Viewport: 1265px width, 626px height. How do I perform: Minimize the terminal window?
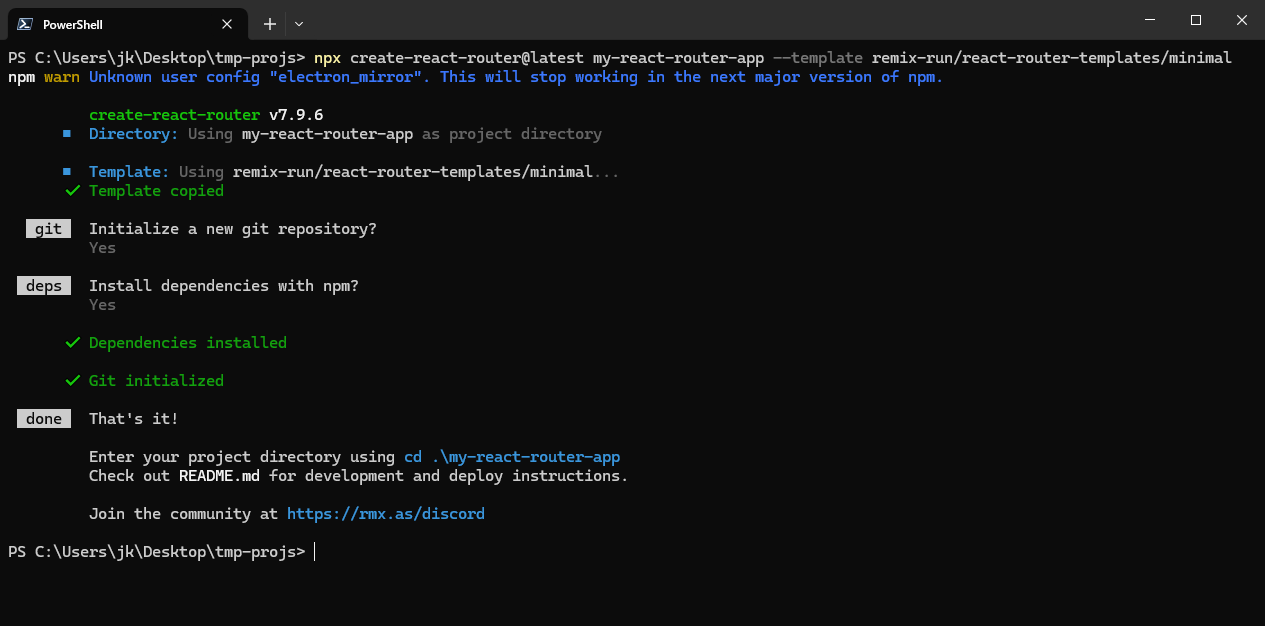[x=1149, y=20]
